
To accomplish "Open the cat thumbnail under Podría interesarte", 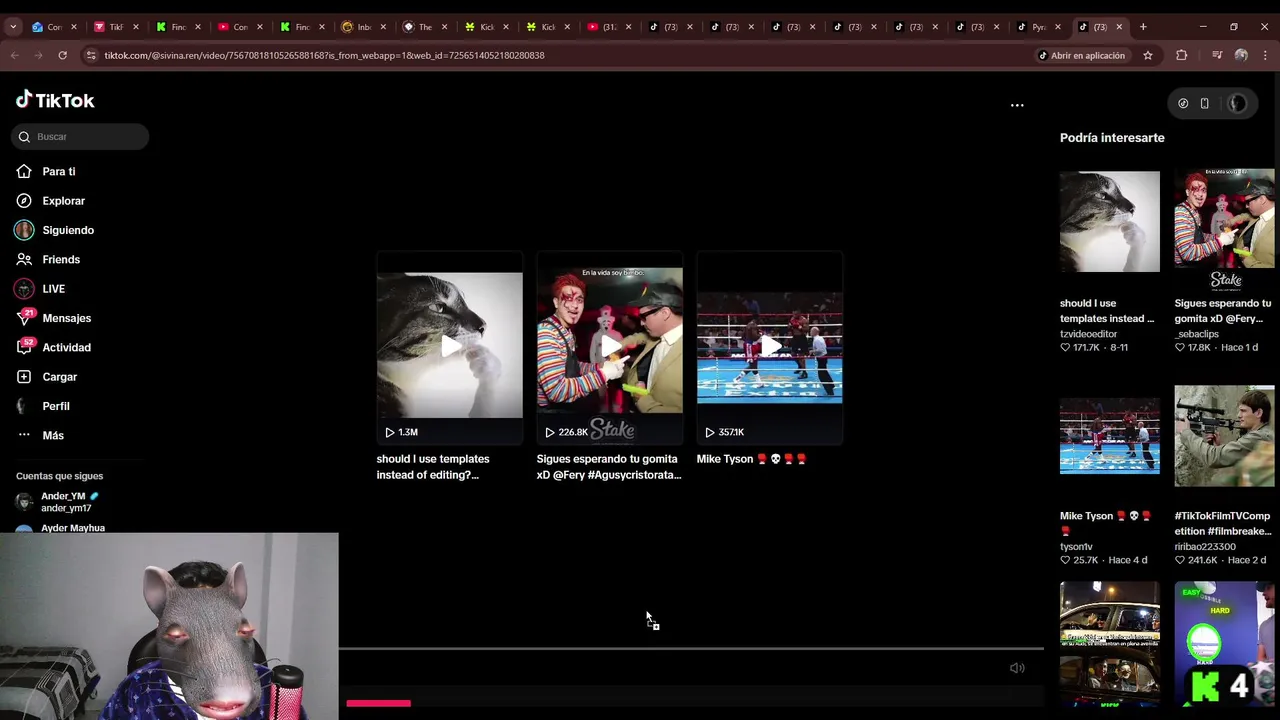I will point(1110,222).
